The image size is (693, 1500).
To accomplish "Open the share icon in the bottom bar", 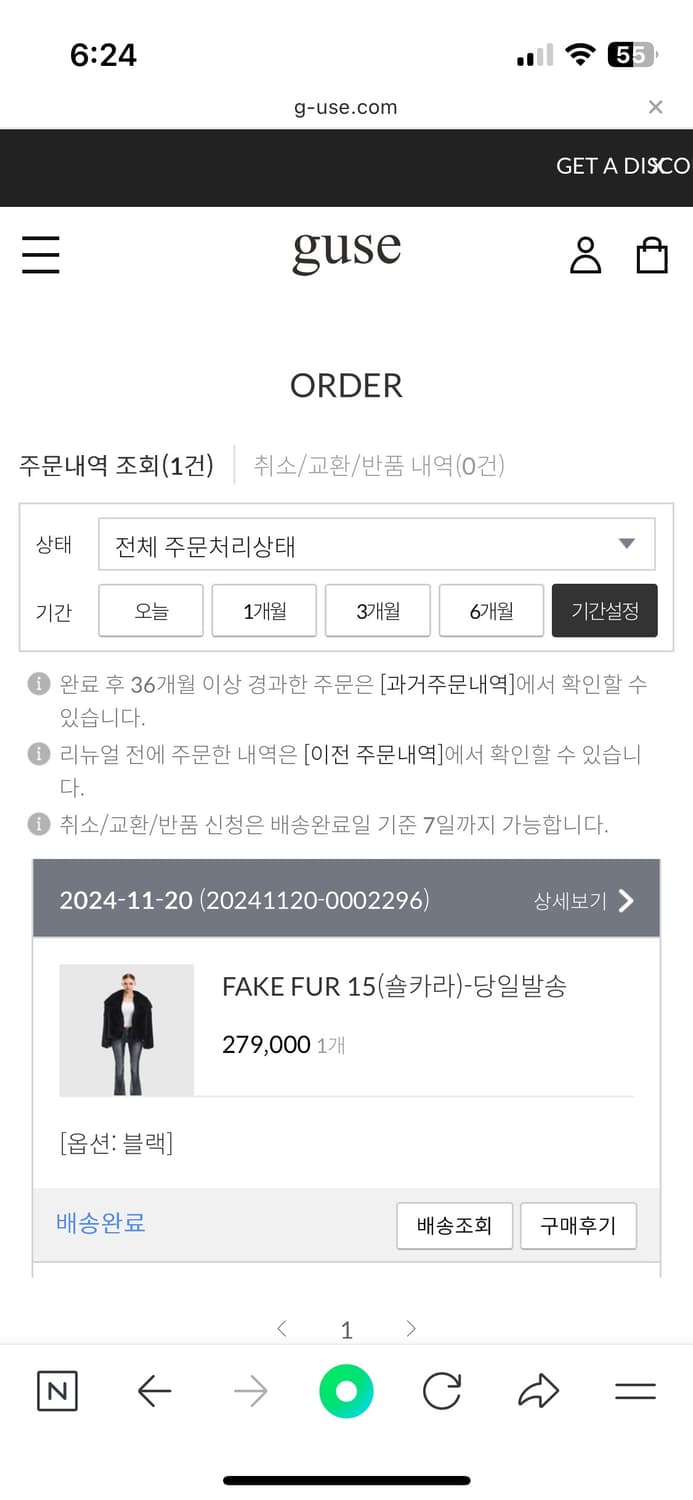I will [x=538, y=1390].
